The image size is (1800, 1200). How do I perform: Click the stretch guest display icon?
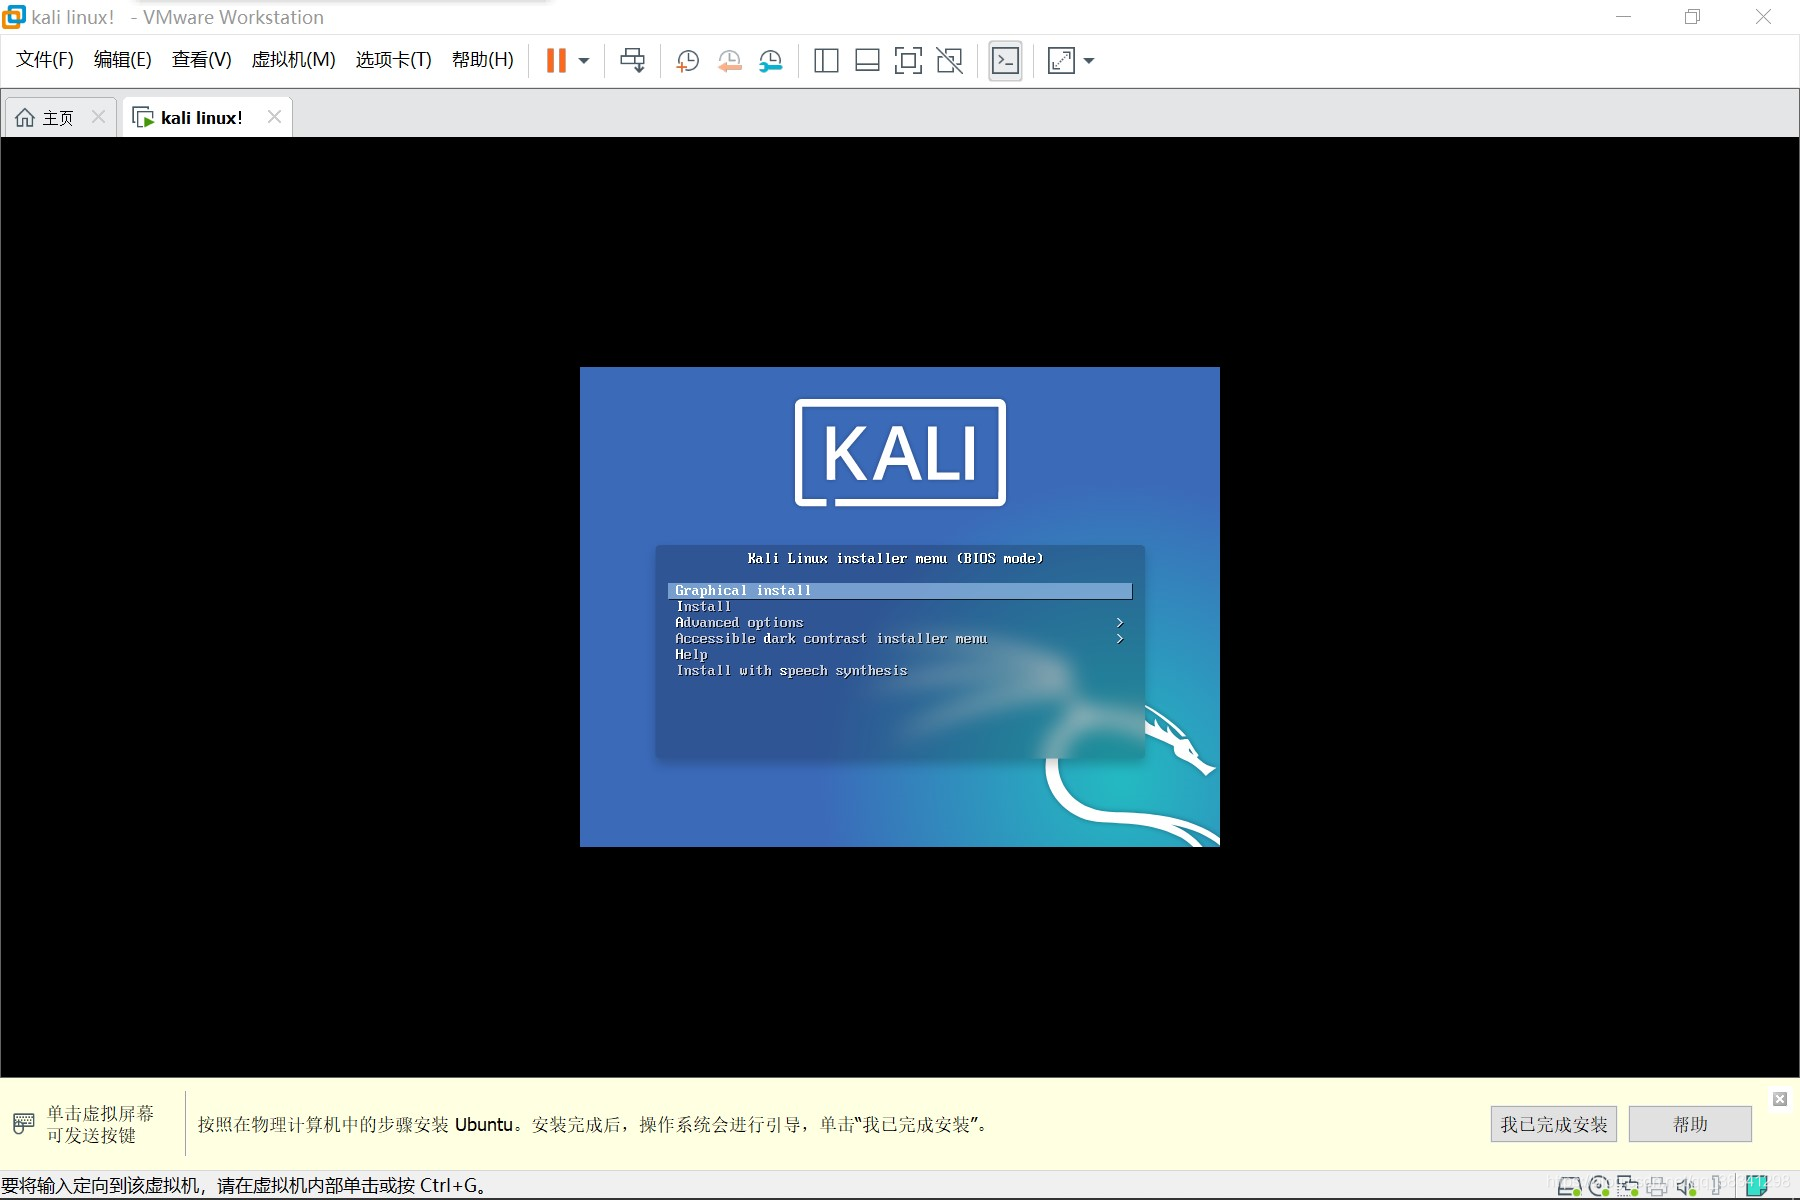pyautogui.click(x=1061, y=61)
